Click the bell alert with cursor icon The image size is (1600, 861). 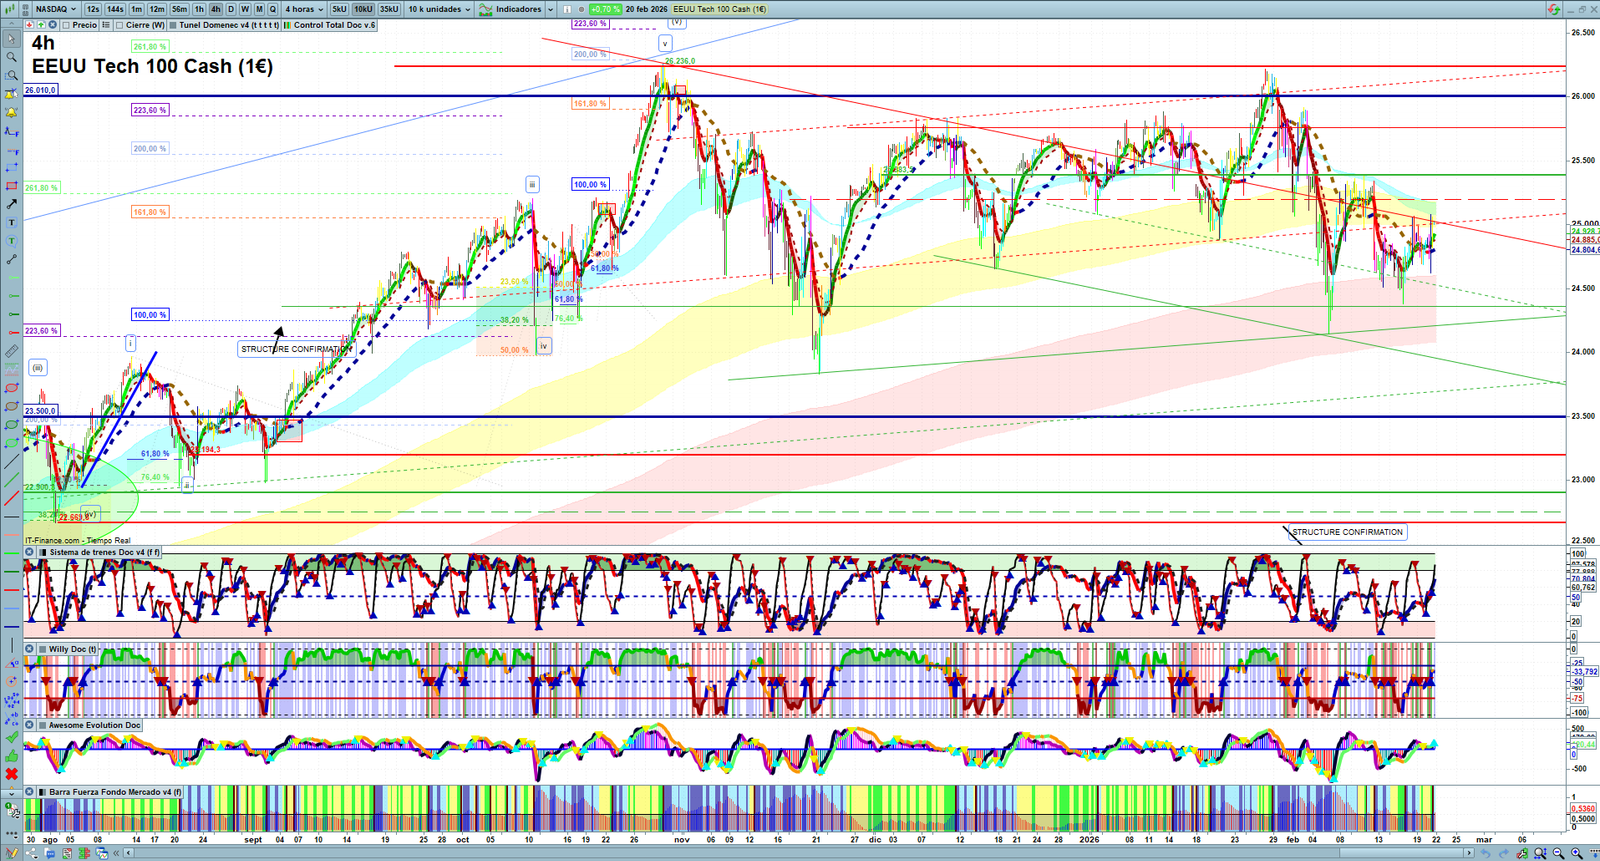click(11, 94)
